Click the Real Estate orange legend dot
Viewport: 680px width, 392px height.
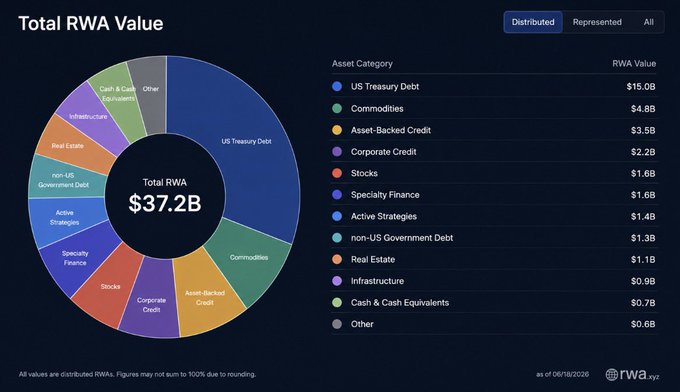(x=337, y=259)
